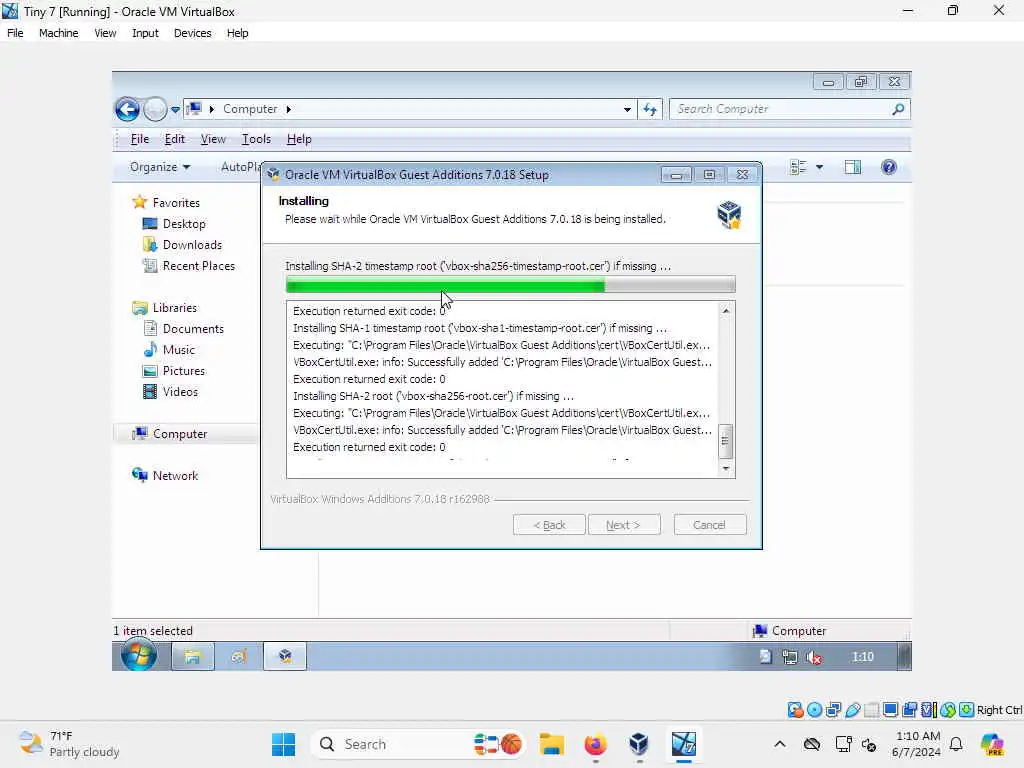
Task: Open the address bar history dropdown arrow
Action: coord(627,110)
